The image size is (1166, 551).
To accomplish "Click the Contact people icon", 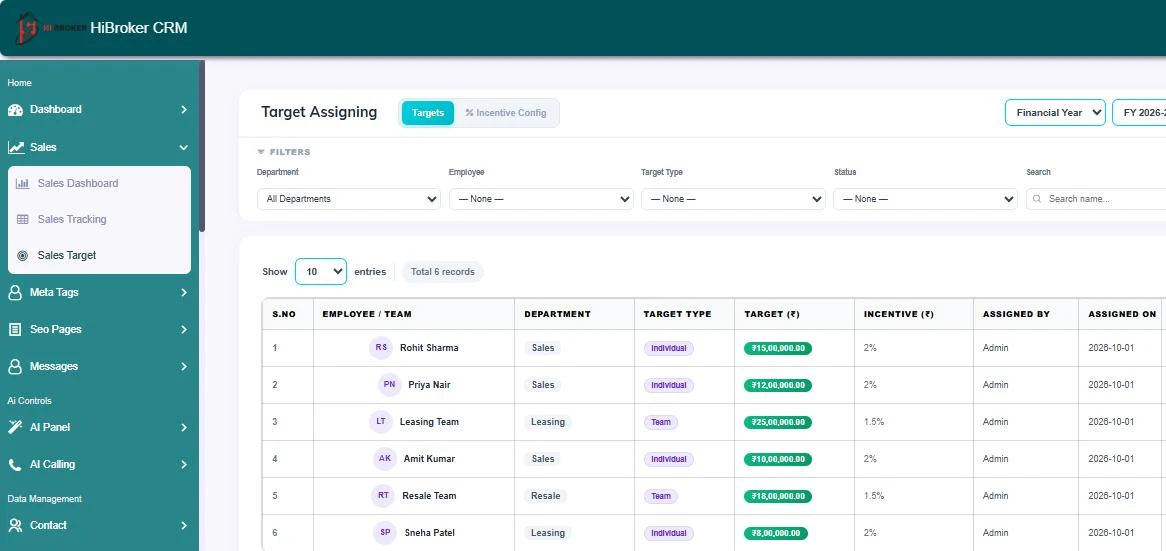I will click(15, 525).
